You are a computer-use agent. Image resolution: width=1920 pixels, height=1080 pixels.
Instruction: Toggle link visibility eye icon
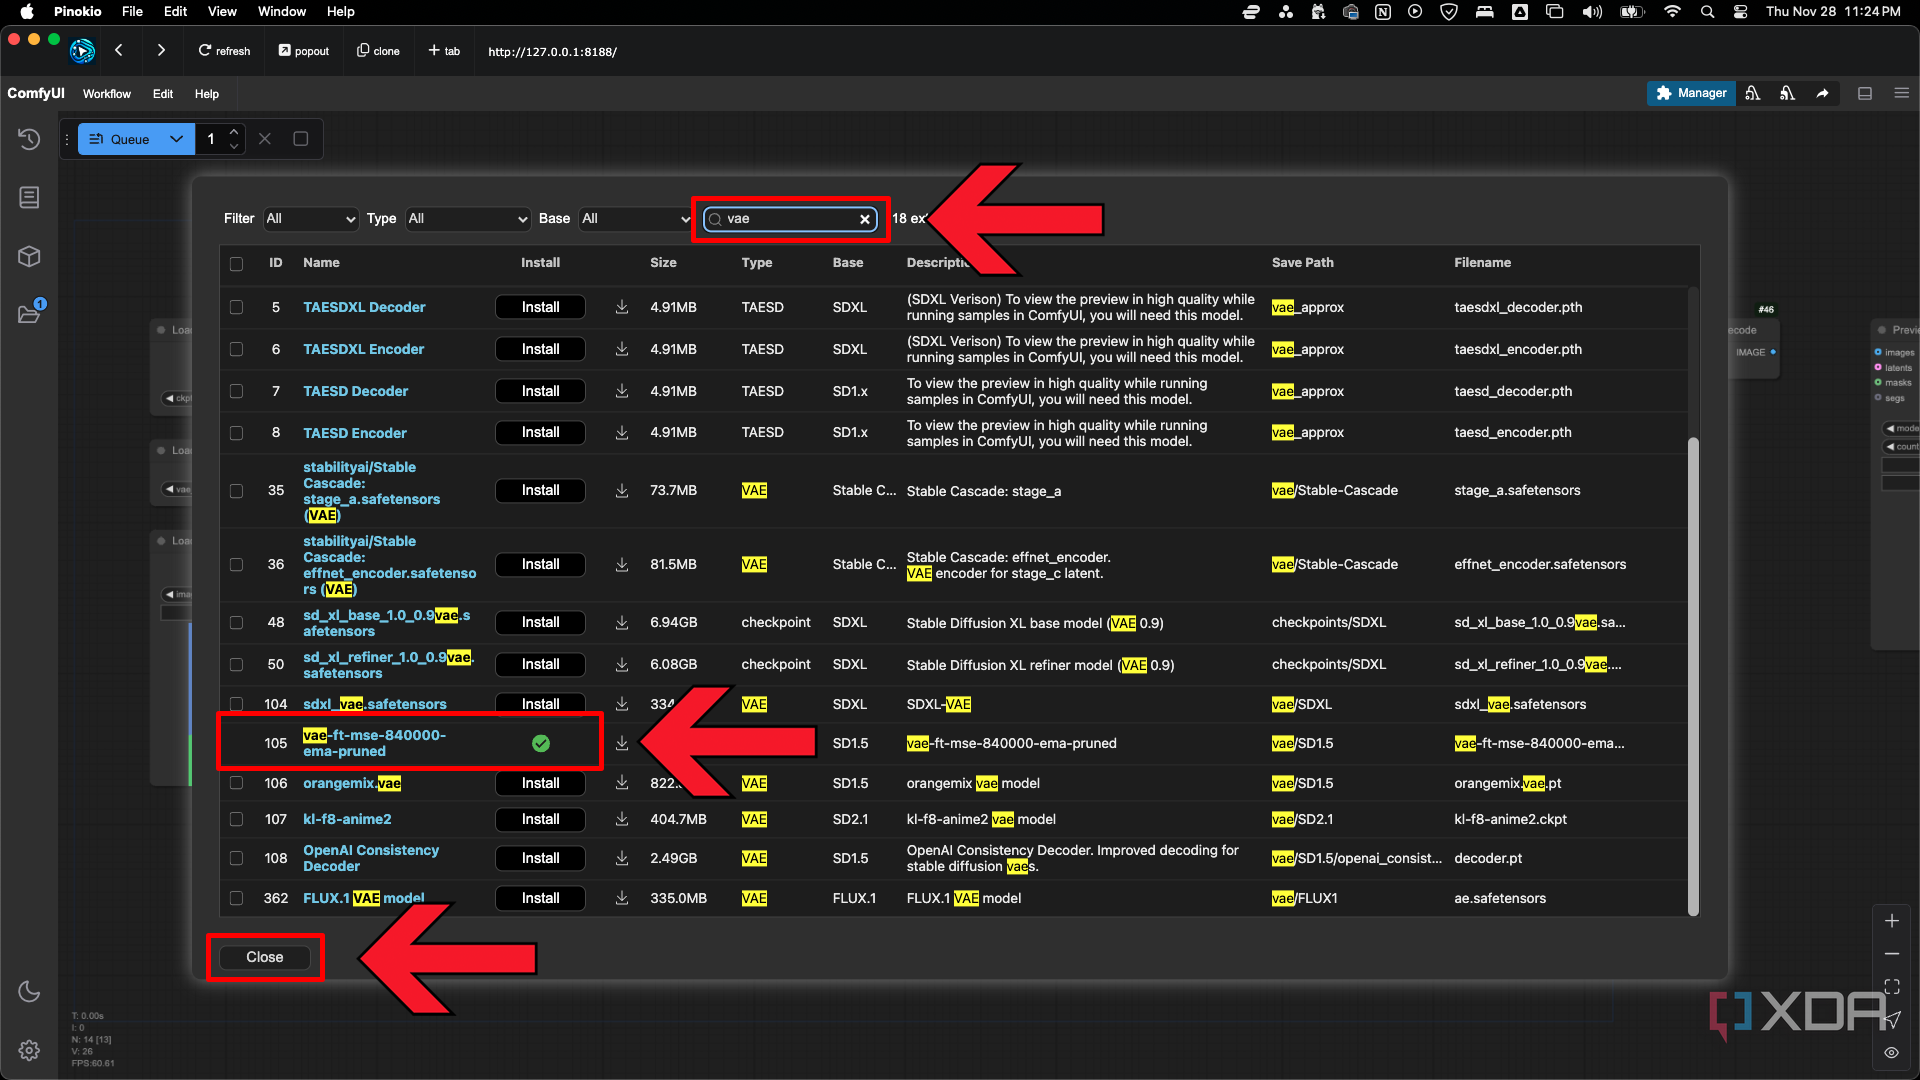coord(1892,1052)
